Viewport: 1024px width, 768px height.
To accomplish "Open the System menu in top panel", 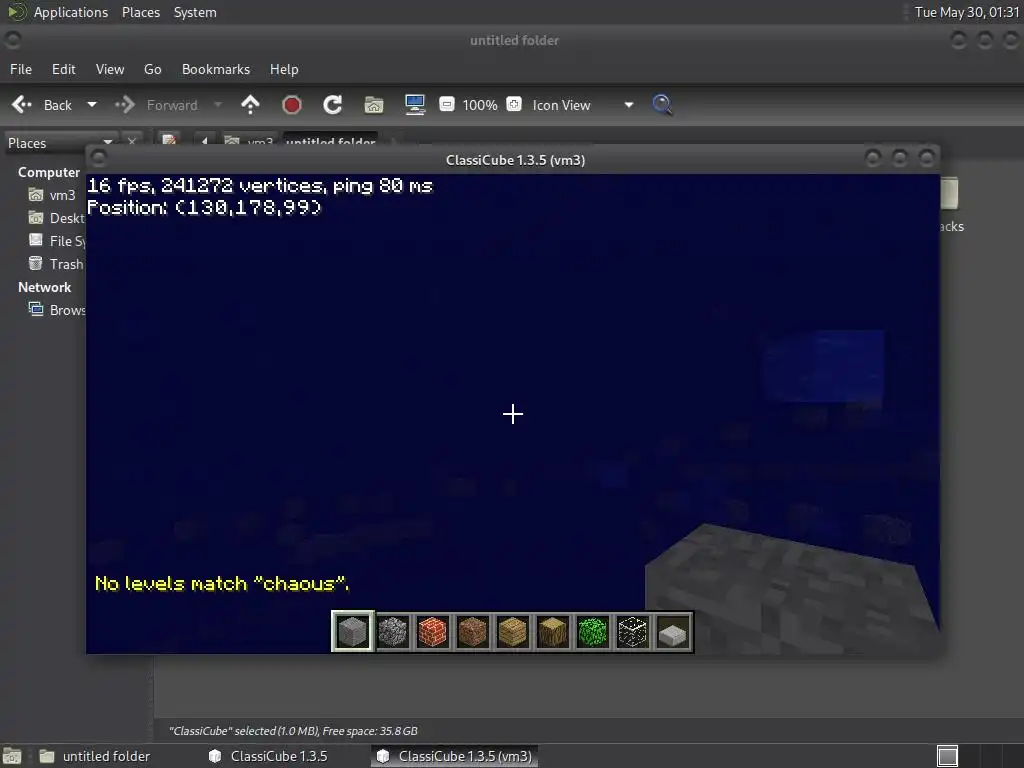I will (195, 12).
